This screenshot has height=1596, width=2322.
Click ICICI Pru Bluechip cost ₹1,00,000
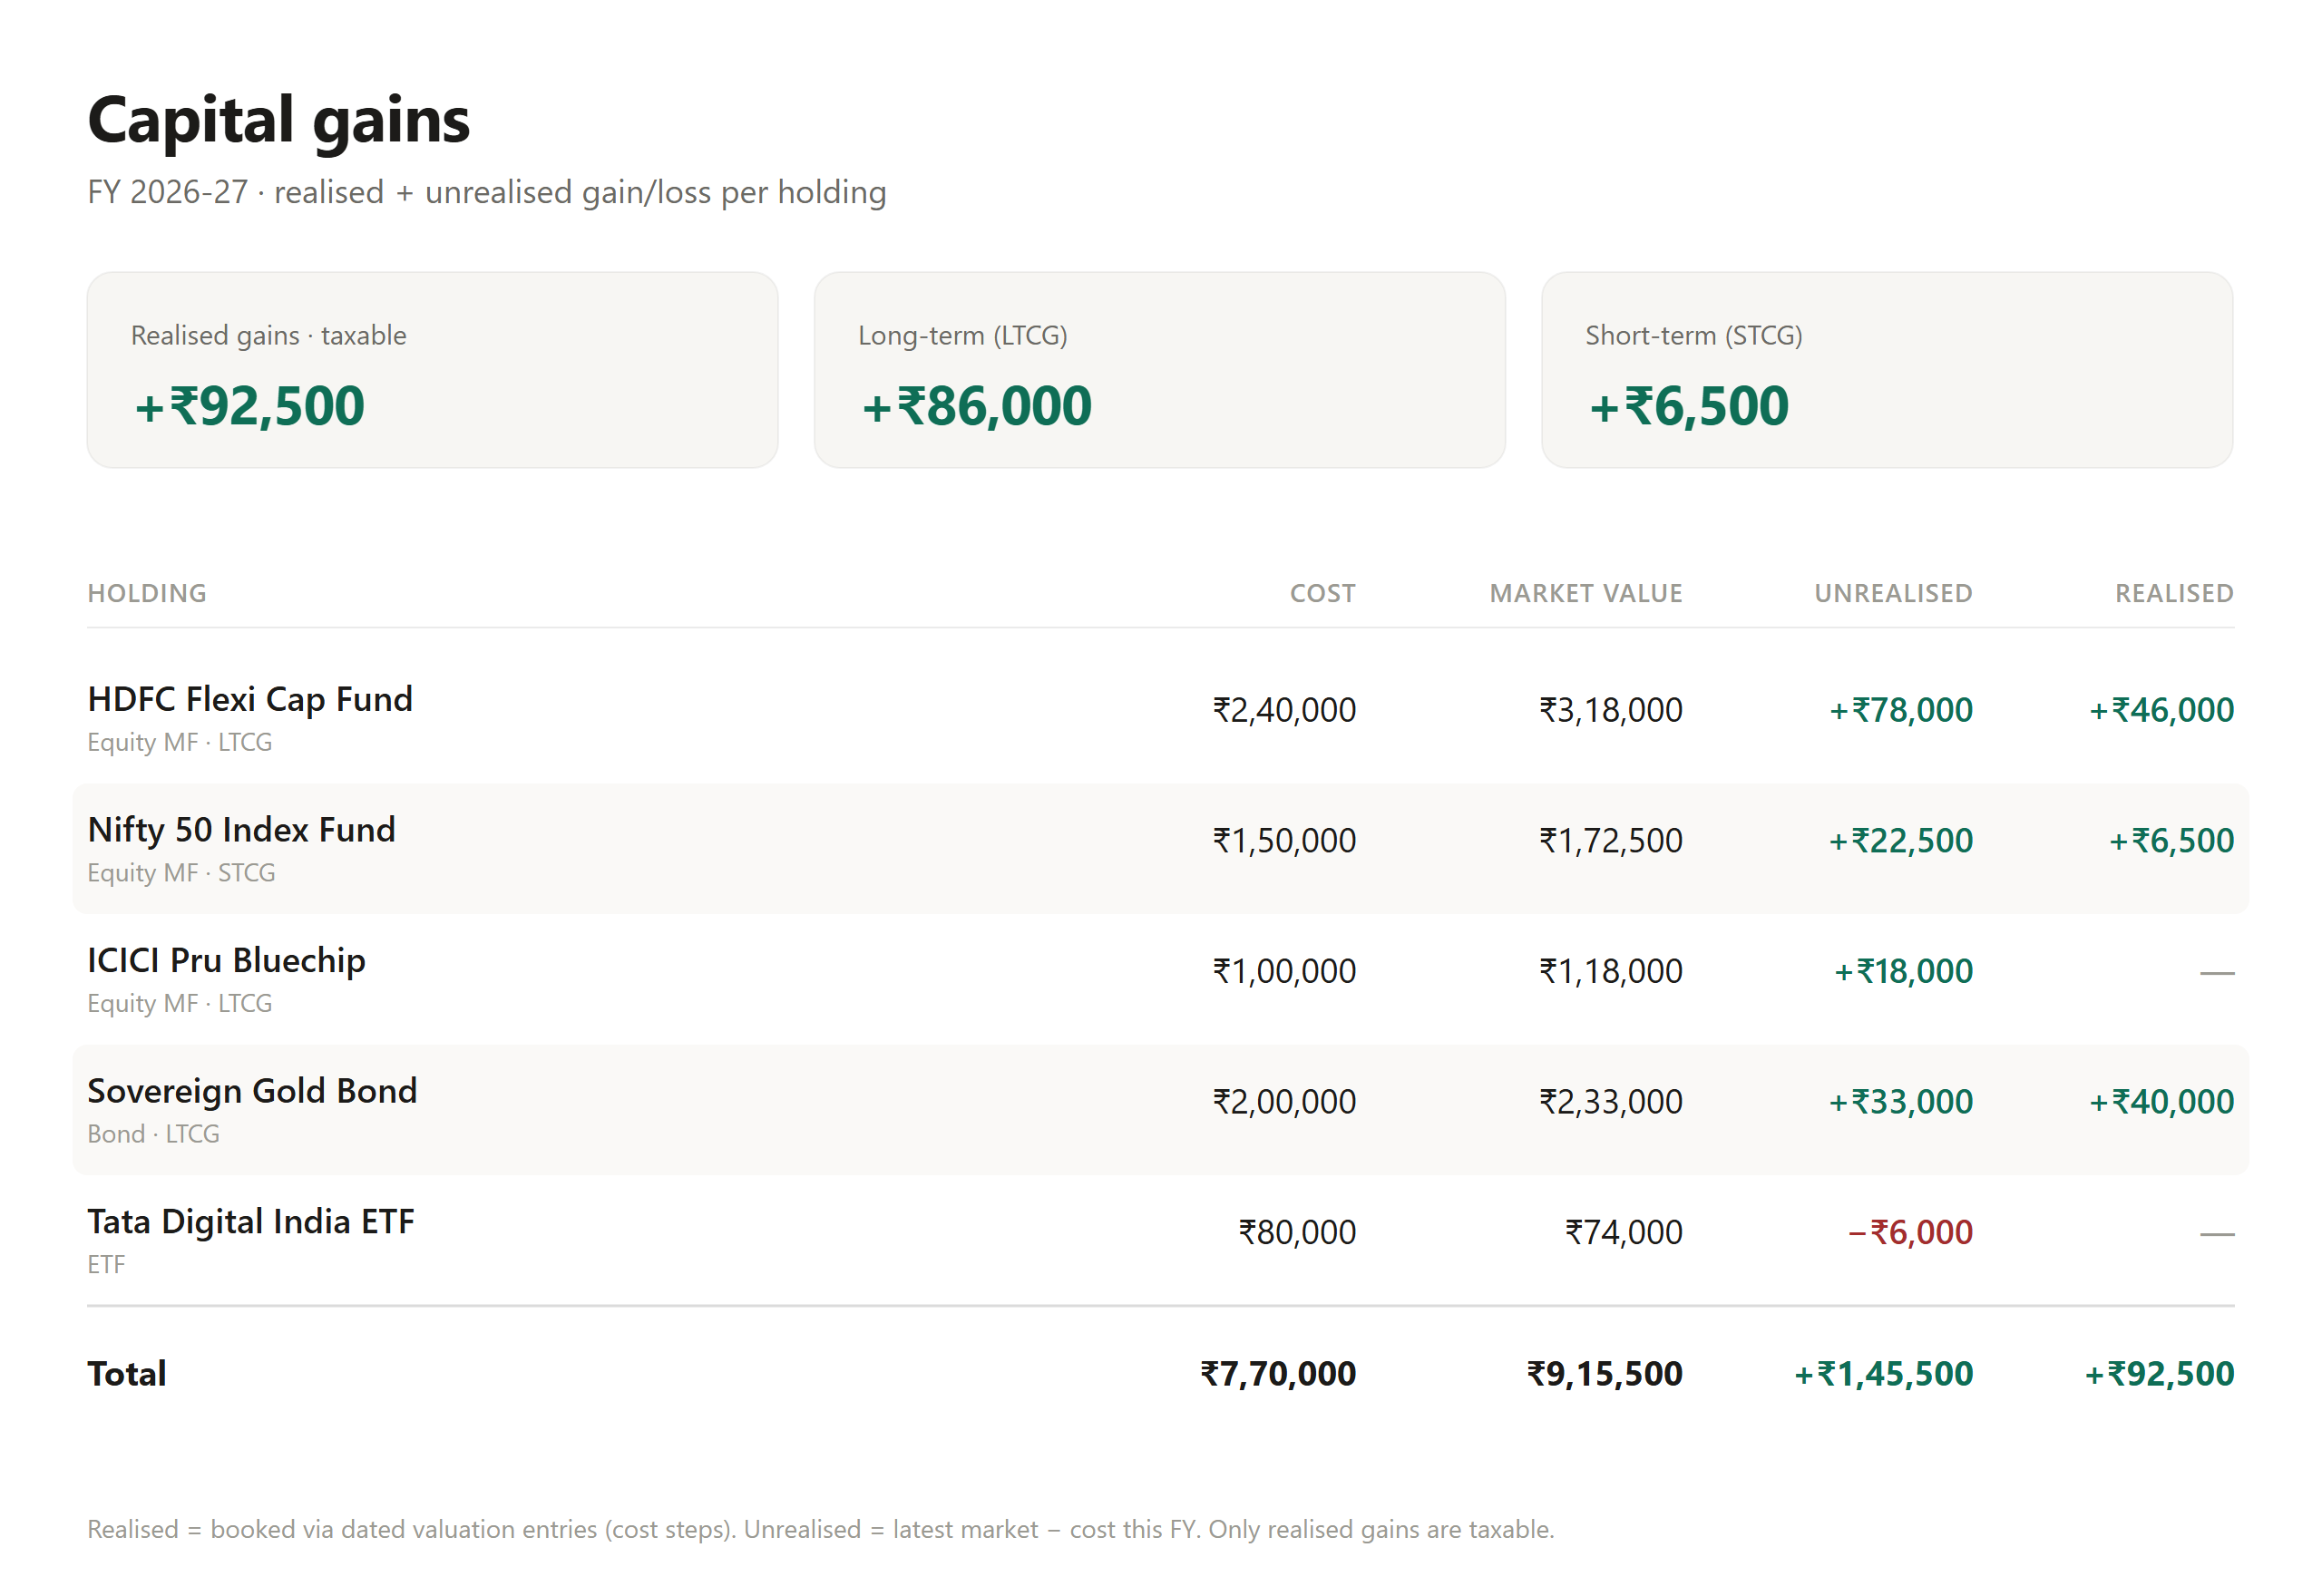(x=1284, y=971)
